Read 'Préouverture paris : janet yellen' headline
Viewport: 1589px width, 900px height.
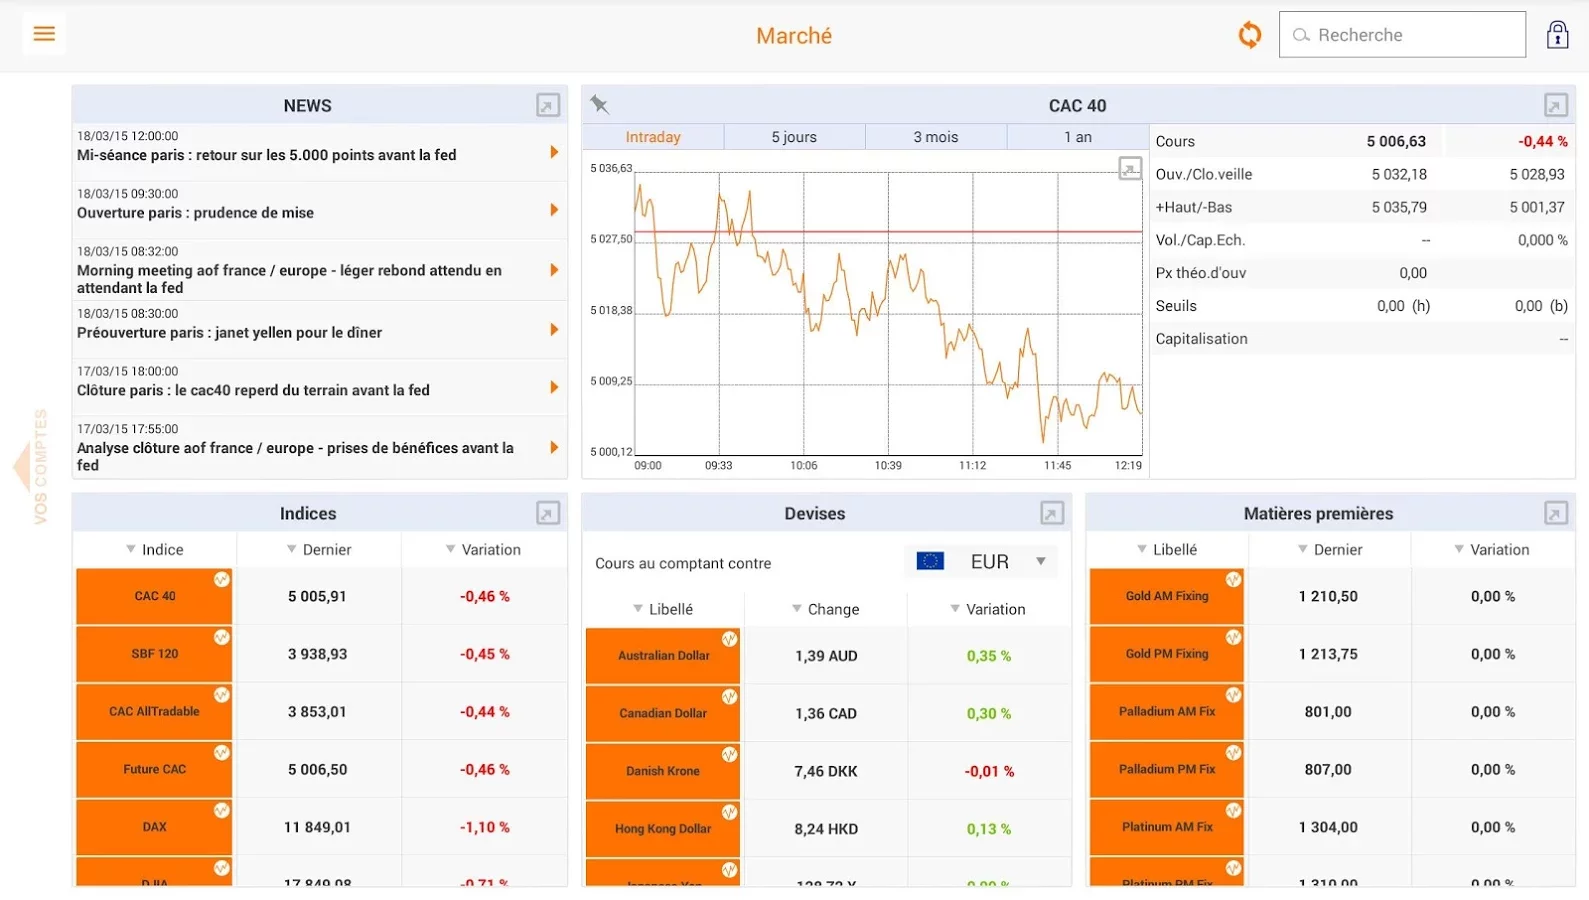[x=230, y=333]
